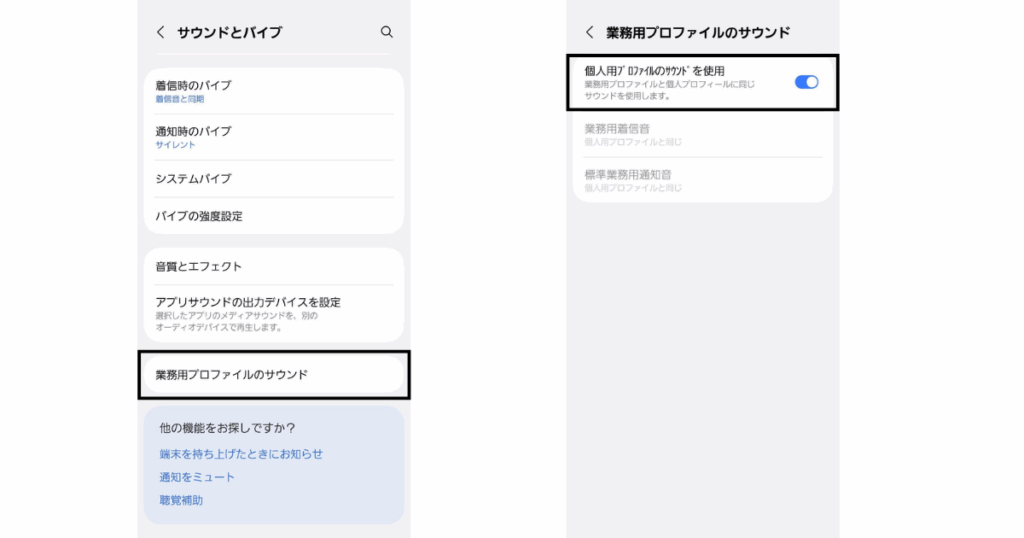This screenshot has height=538, width=1024.
Task: Open 音質とエフェクト settings
Action: click(274, 266)
